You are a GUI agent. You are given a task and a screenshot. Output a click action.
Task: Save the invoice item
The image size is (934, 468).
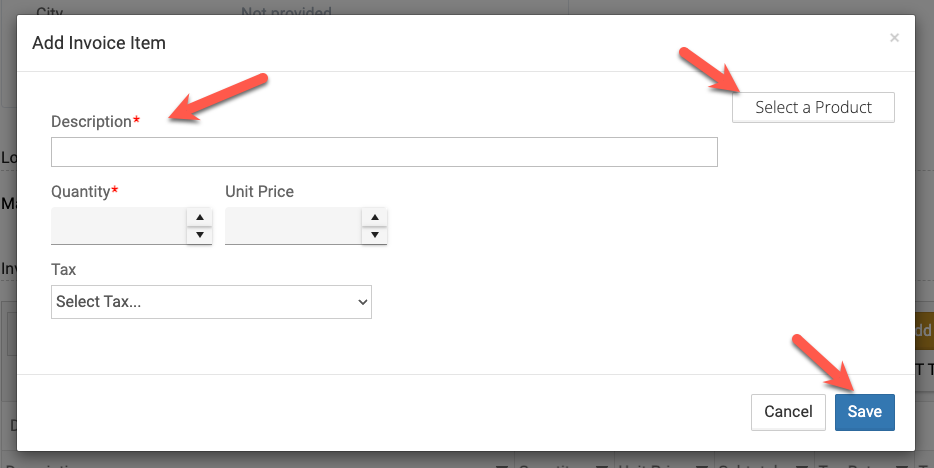coord(864,411)
